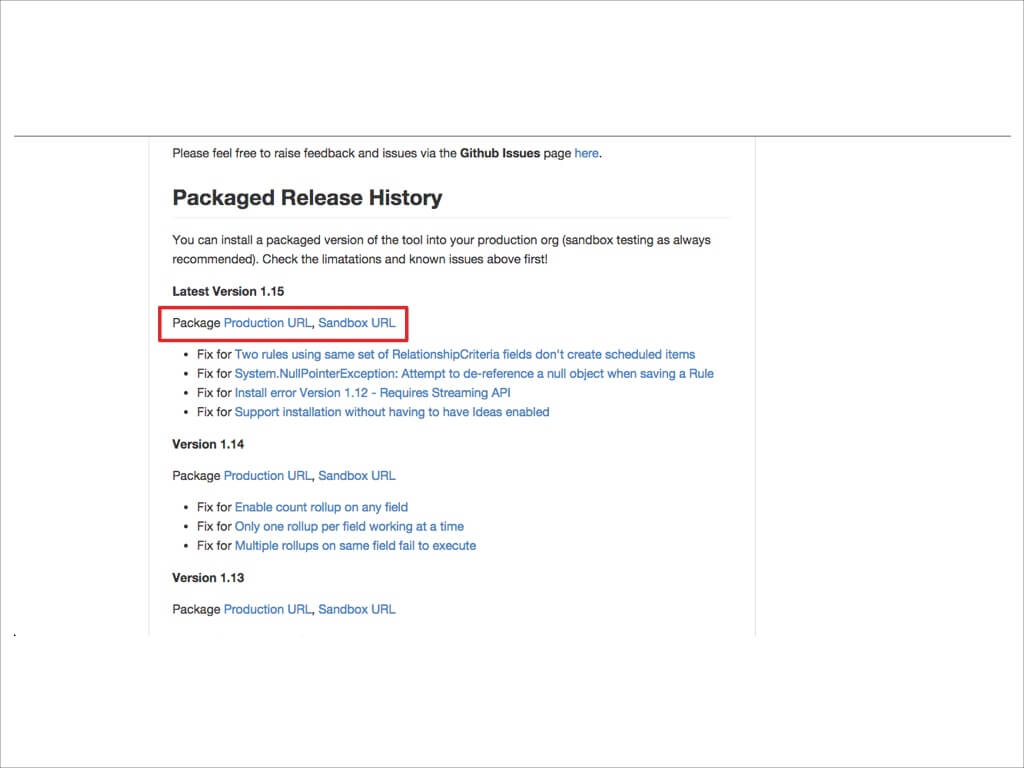Open 'Enable count rollup on any field' link

(x=321, y=507)
